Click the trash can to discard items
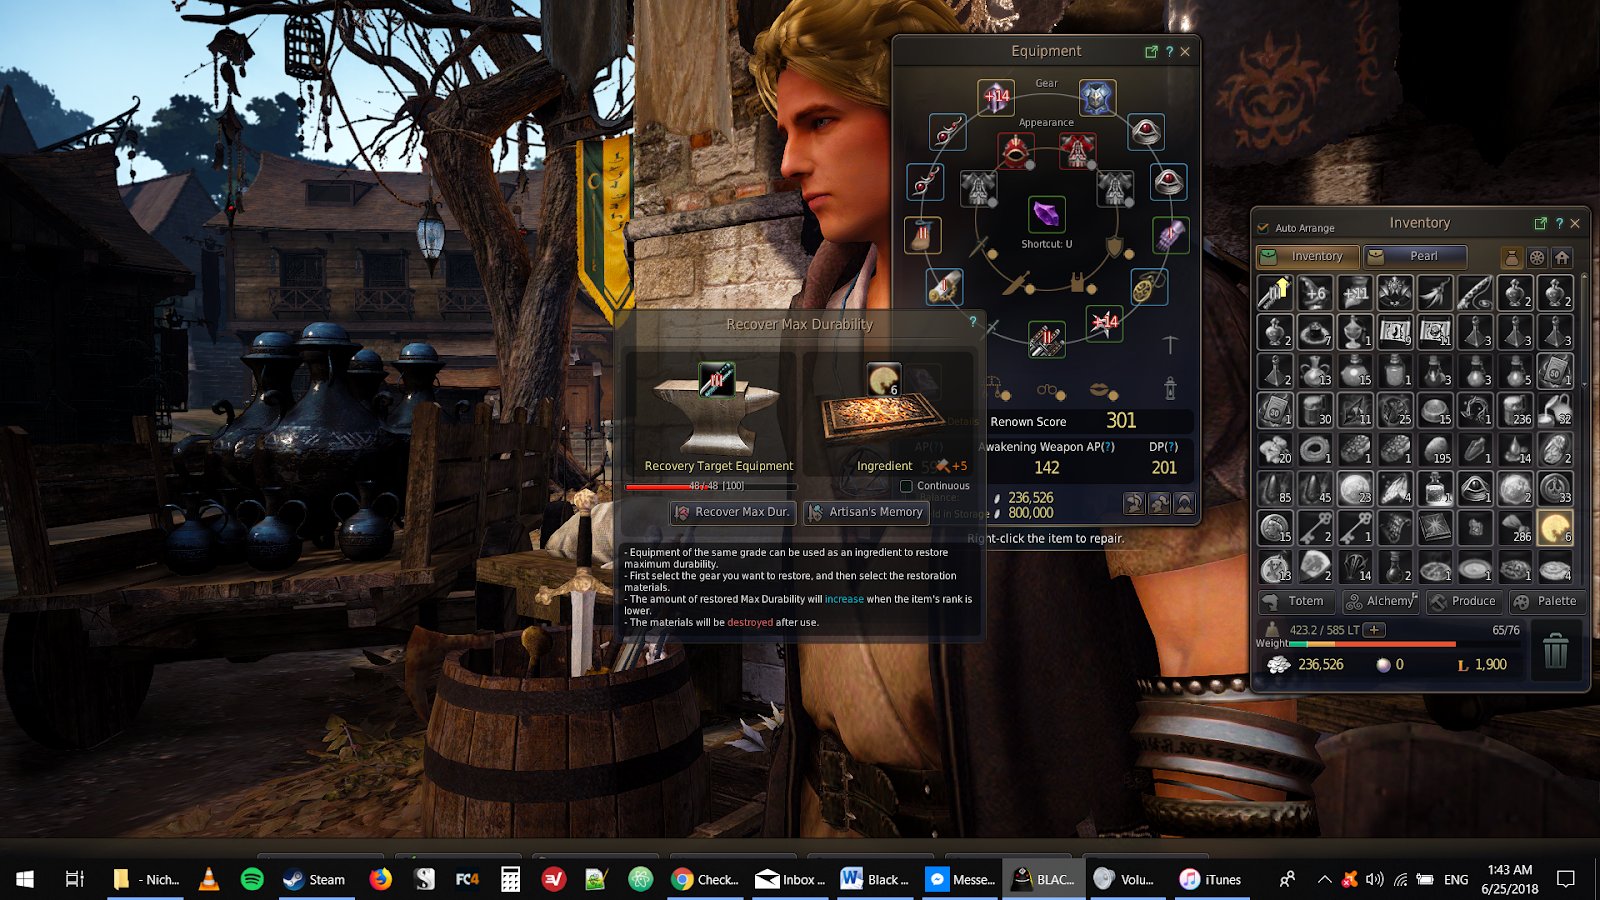1600x900 pixels. (x=1555, y=651)
